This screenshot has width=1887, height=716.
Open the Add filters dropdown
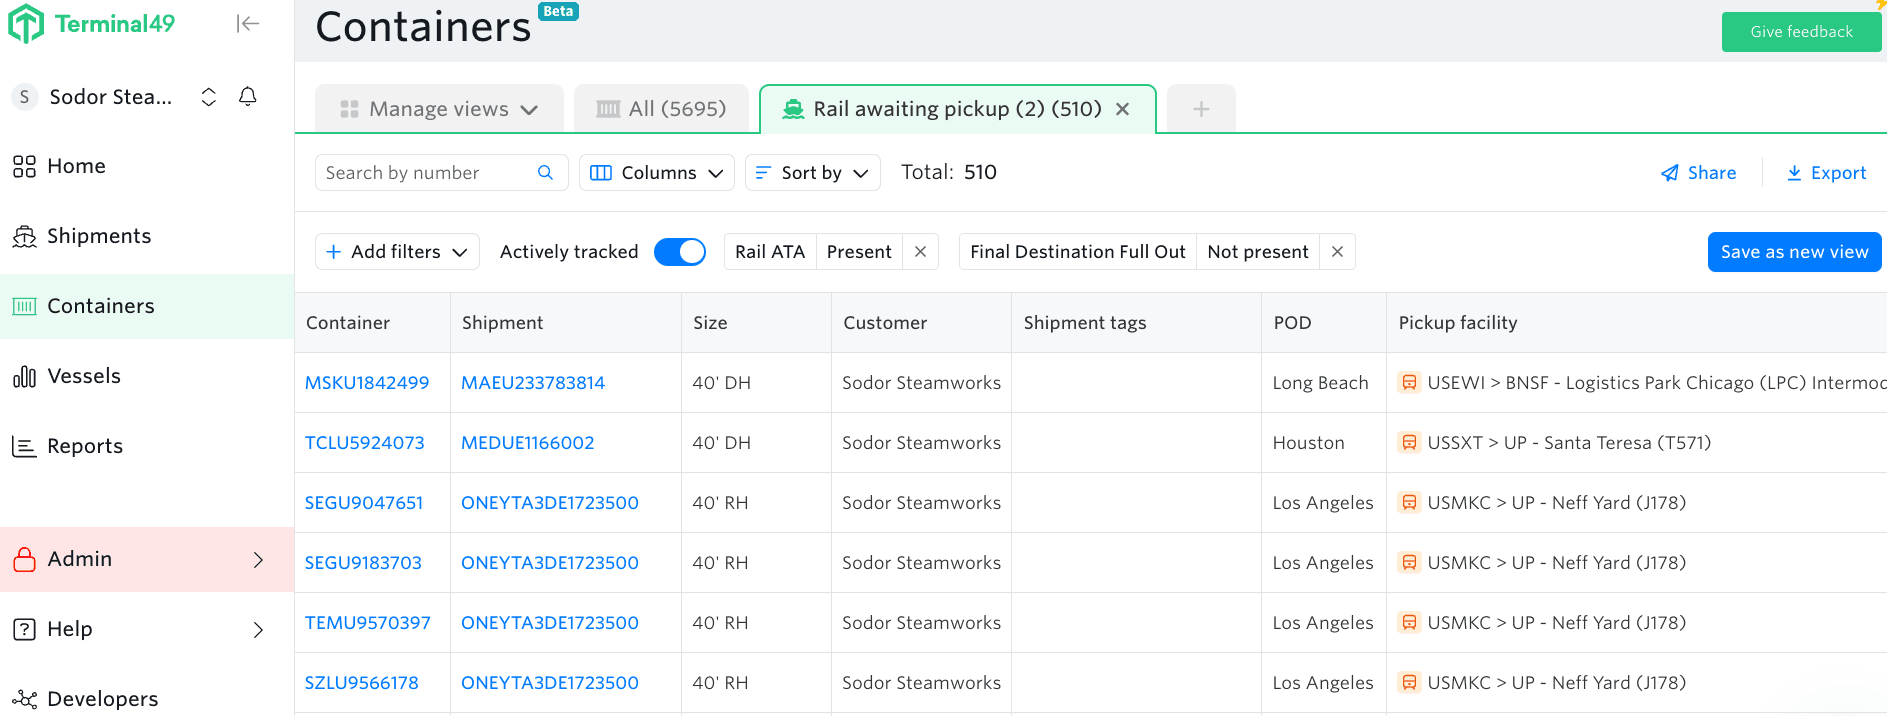point(397,252)
